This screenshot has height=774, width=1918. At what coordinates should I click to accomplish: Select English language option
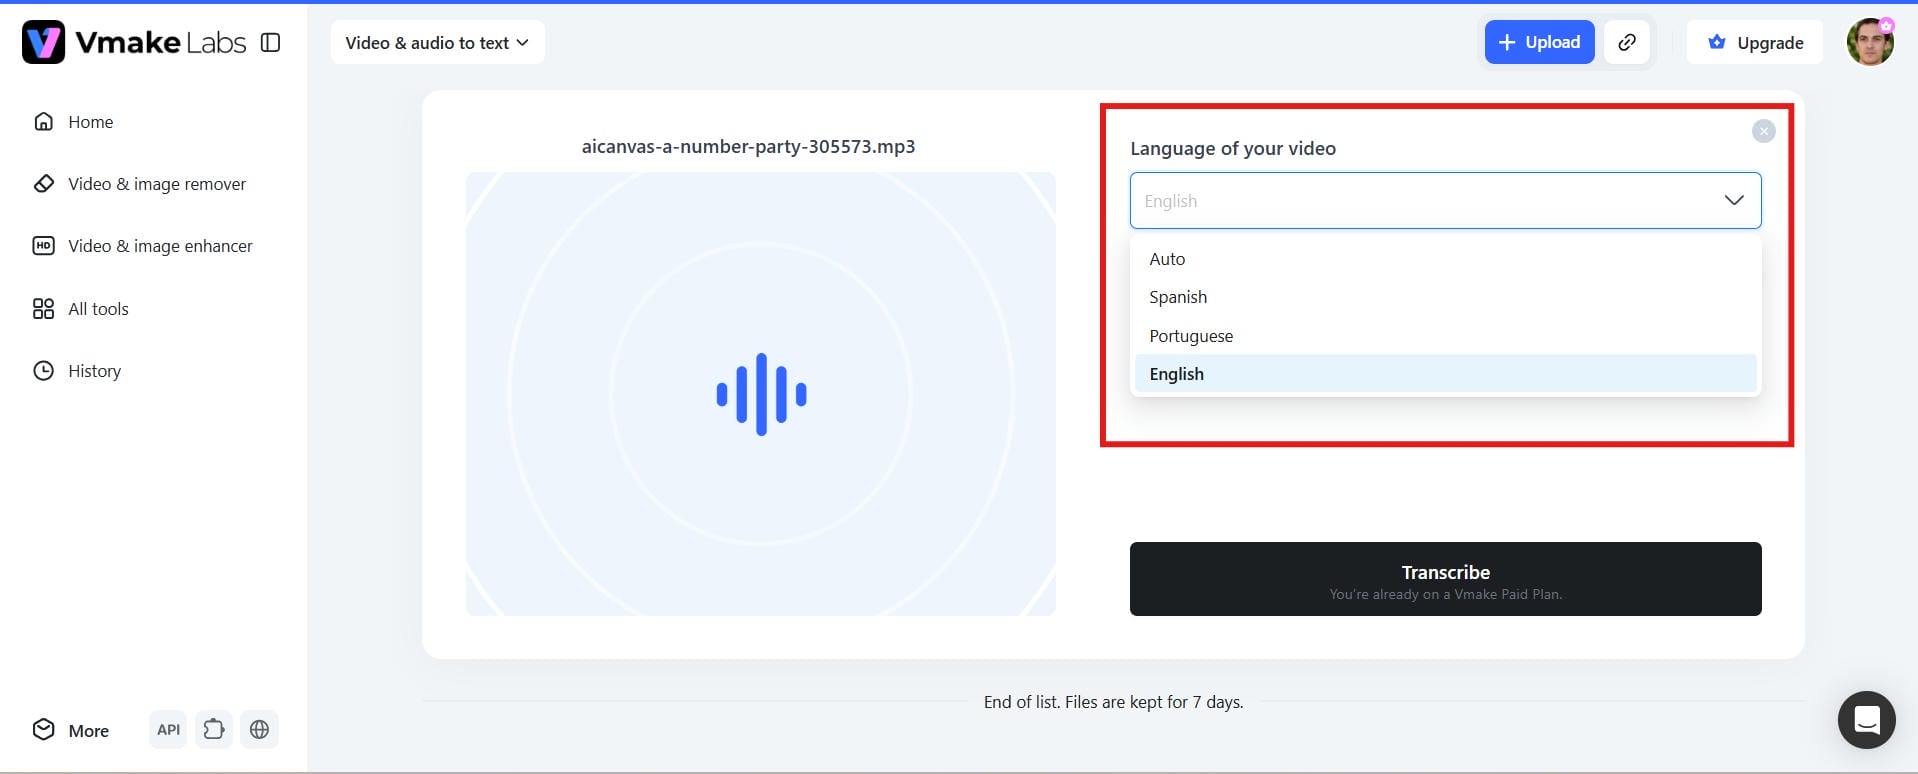pyautogui.click(x=1445, y=374)
